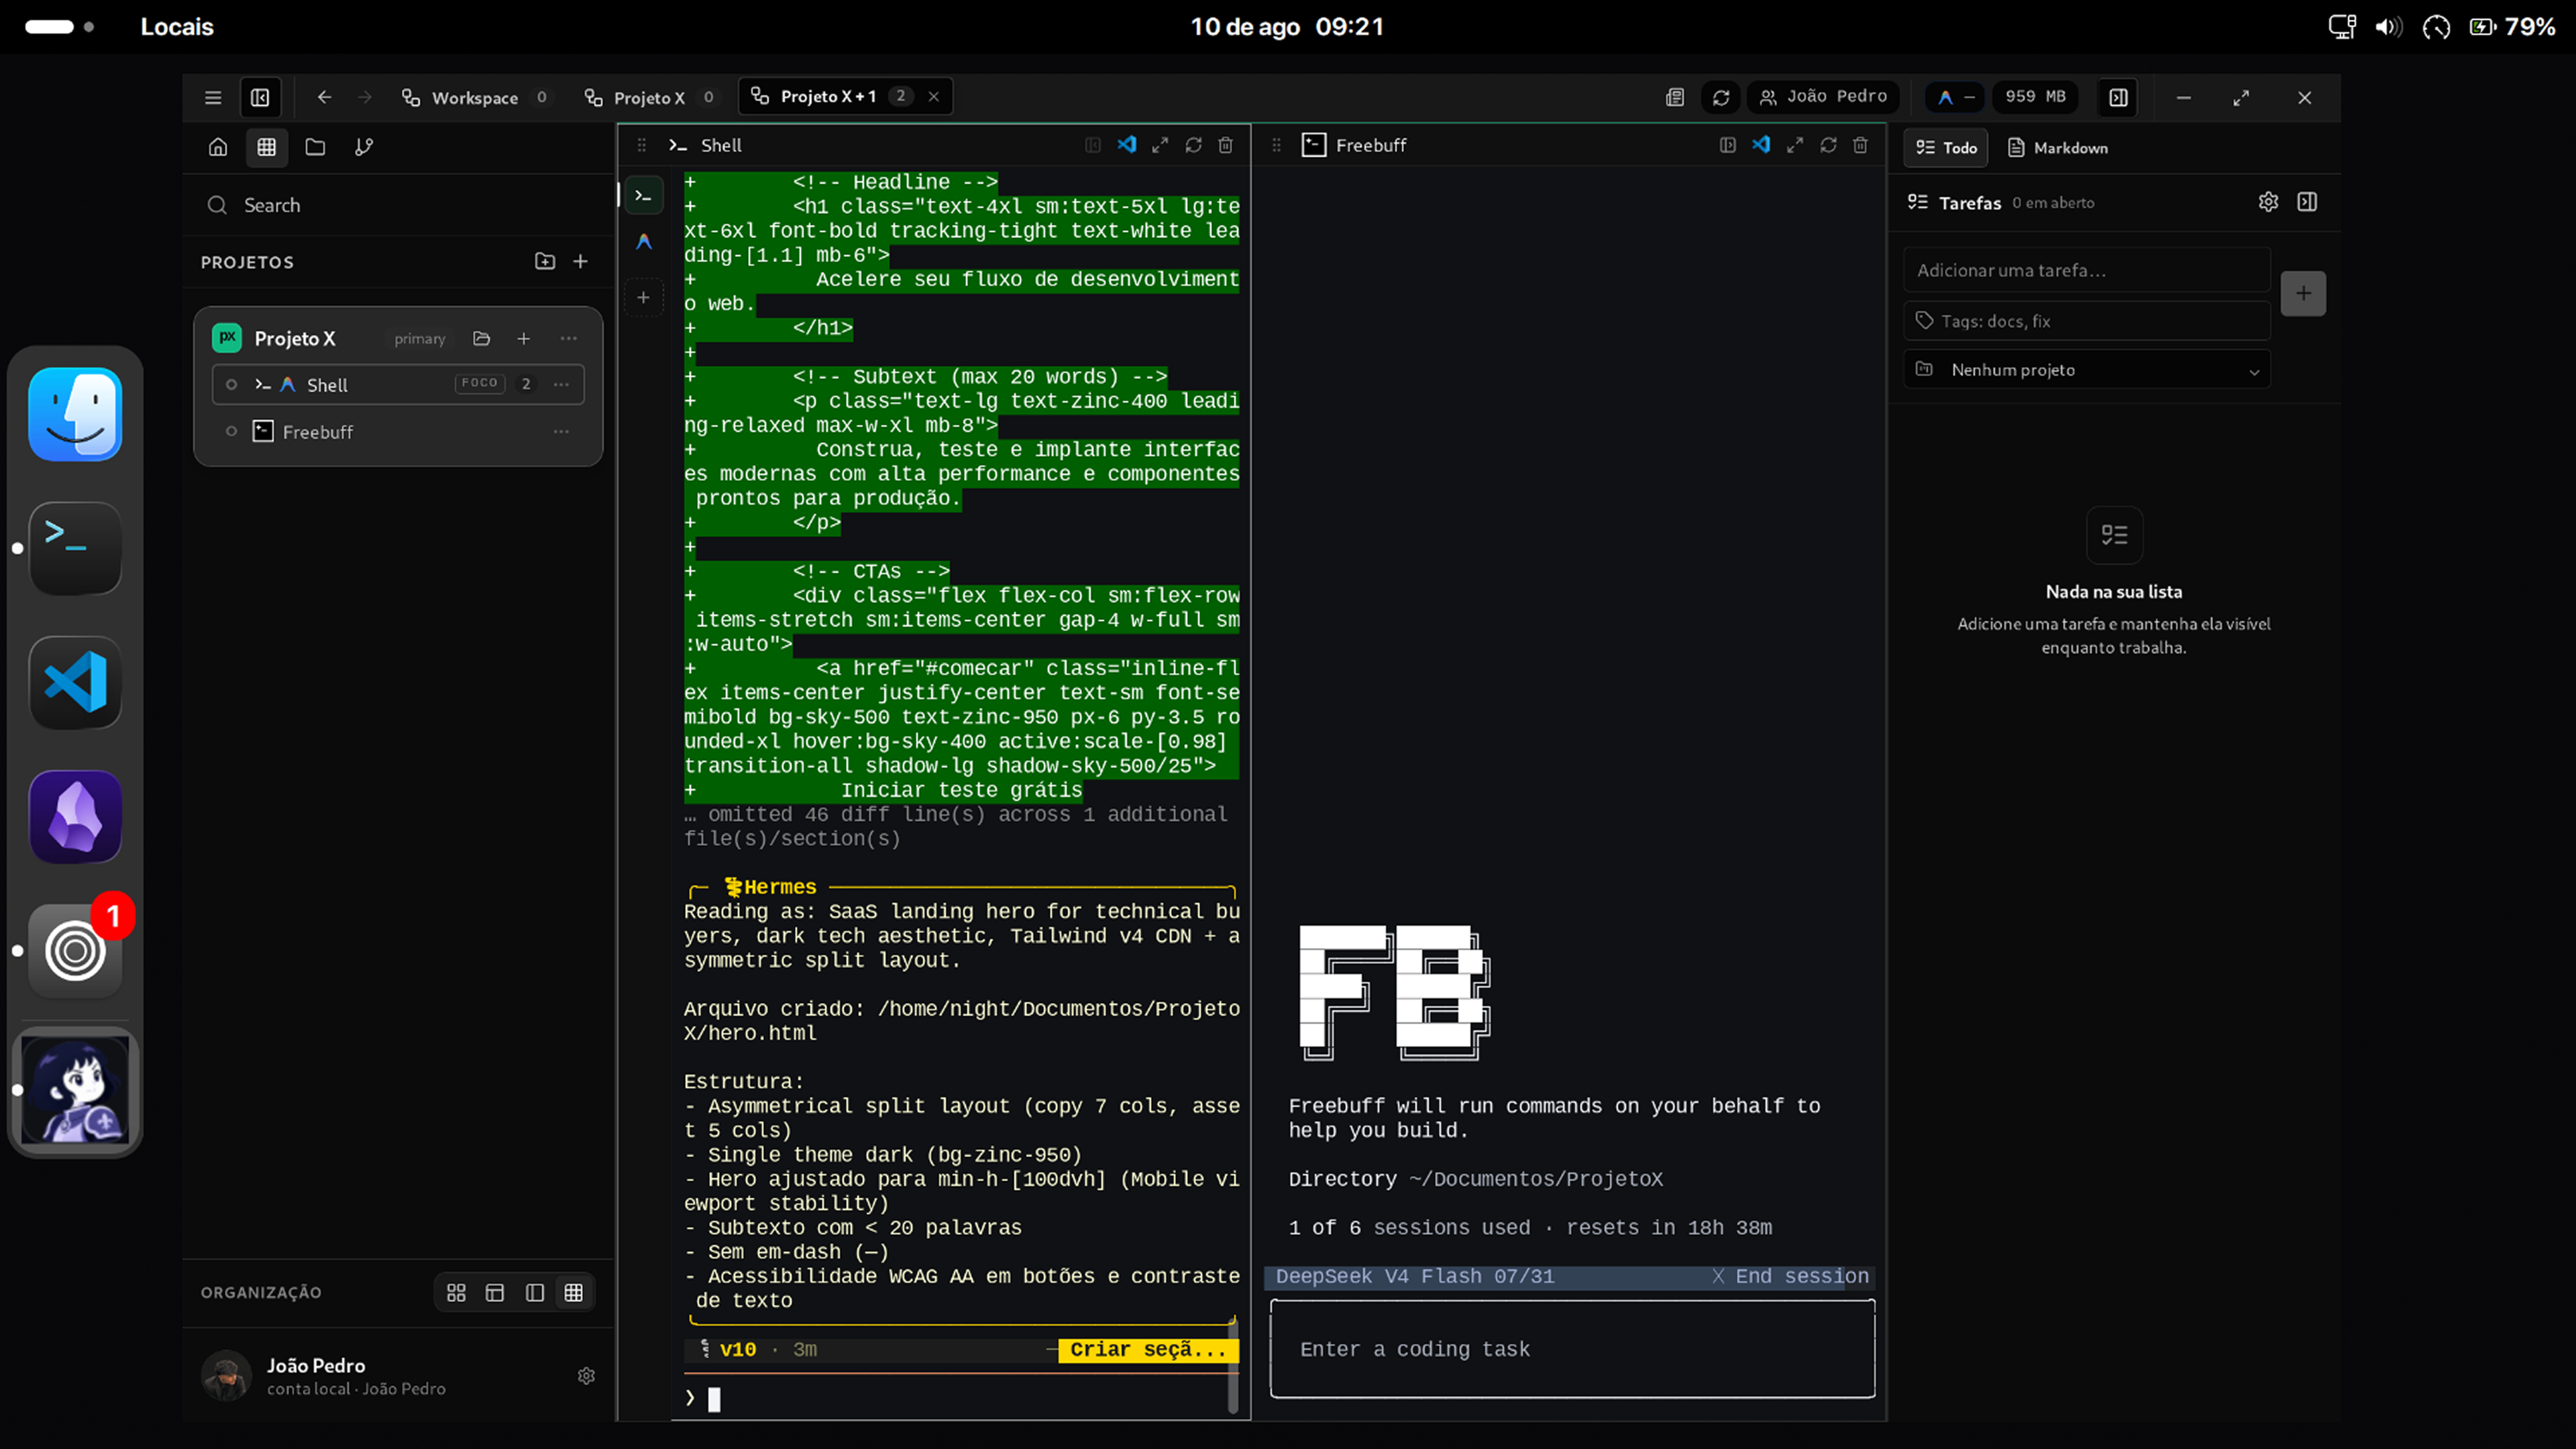The height and width of the screenshot is (1449, 2576).
Task: Restart the Freebuff pane
Action: 1828,145
